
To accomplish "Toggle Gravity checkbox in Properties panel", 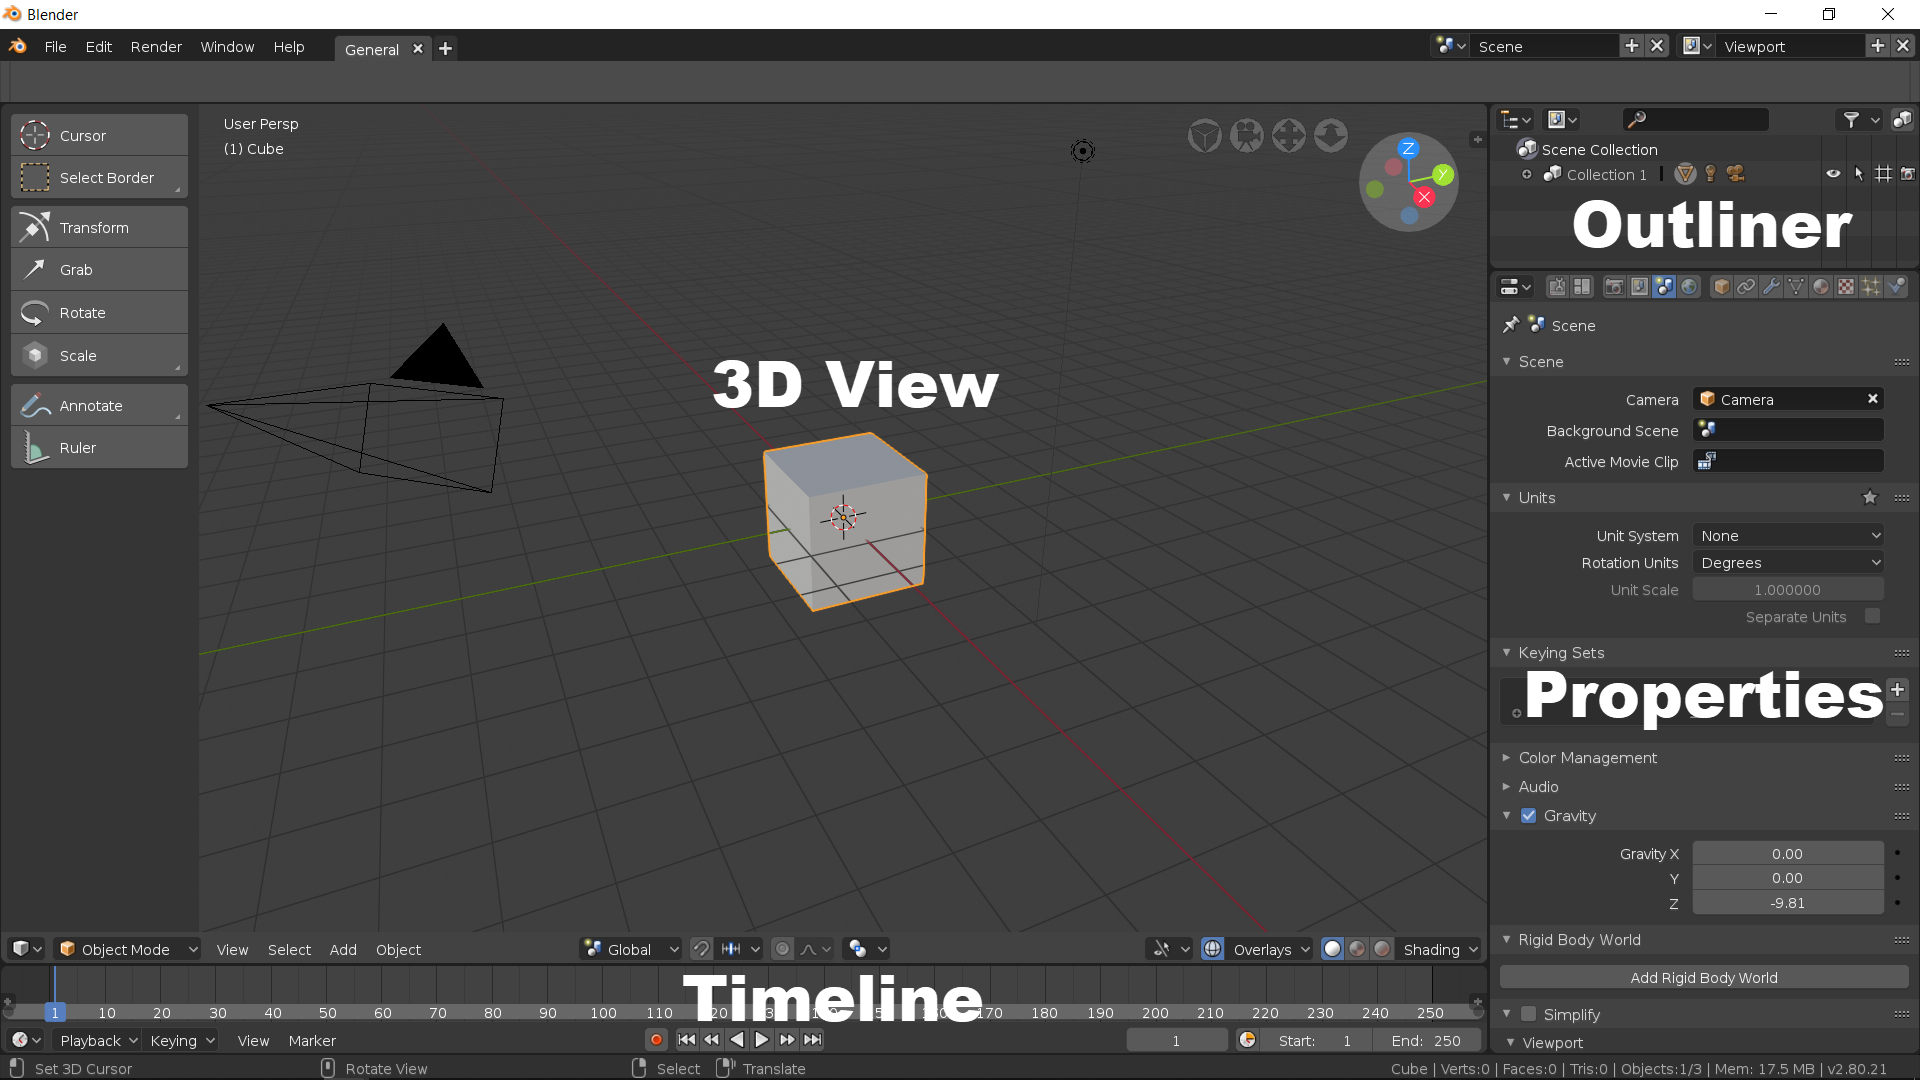I will click(1528, 815).
